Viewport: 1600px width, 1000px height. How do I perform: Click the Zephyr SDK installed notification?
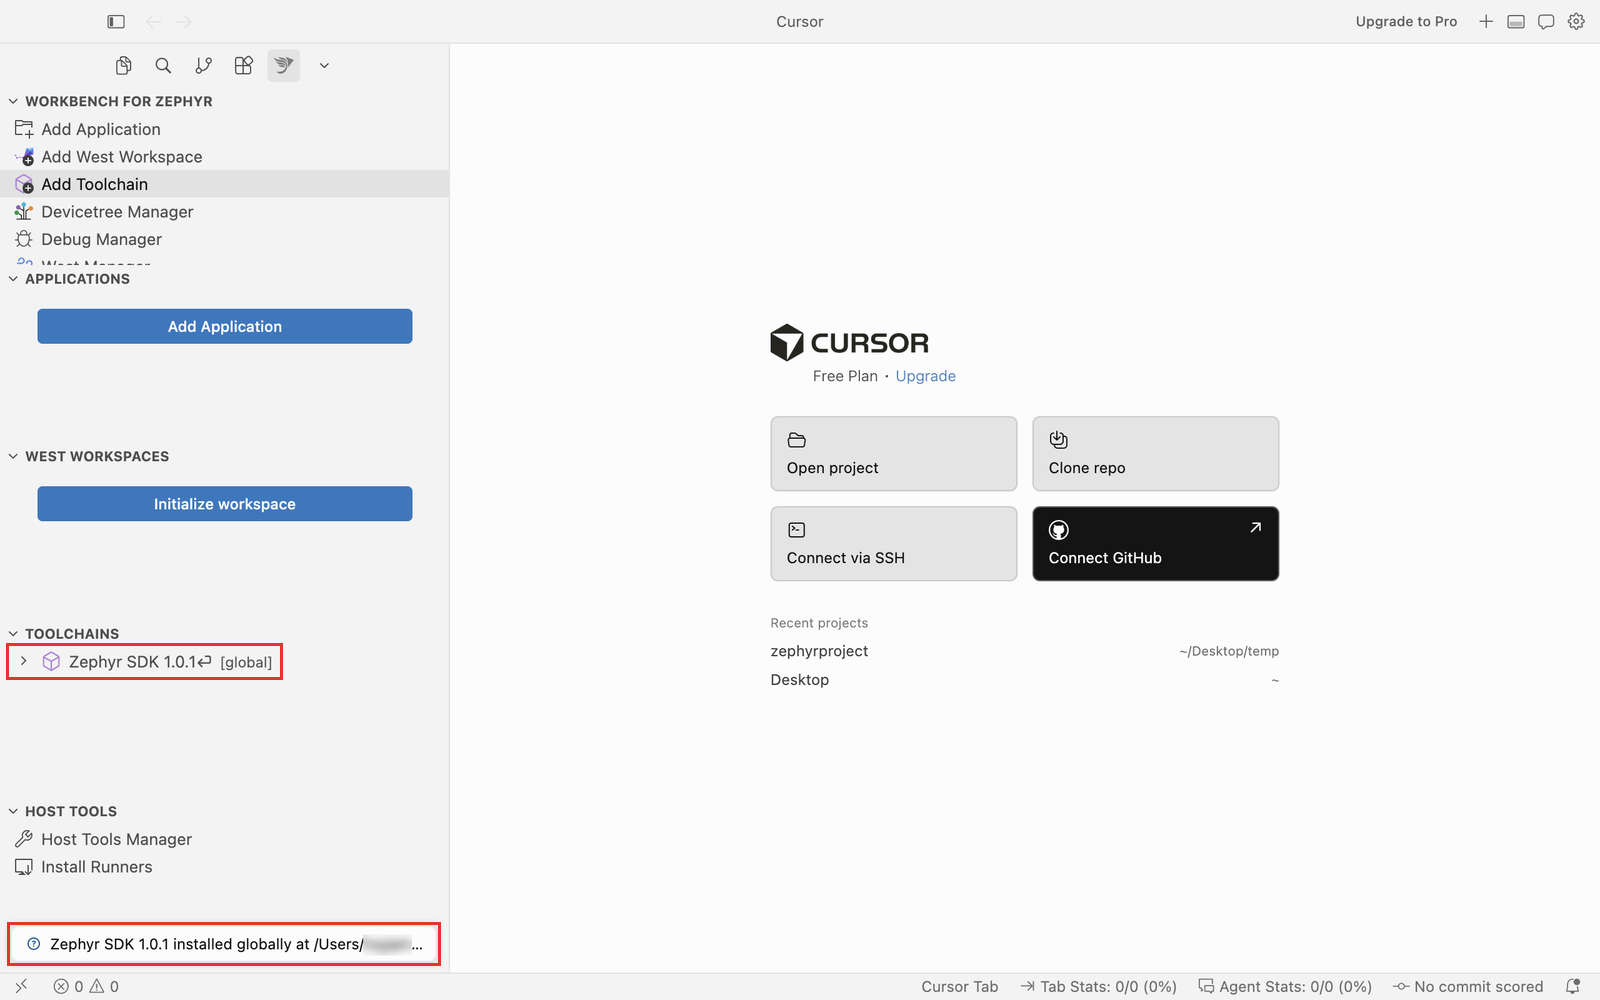pyautogui.click(x=224, y=944)
